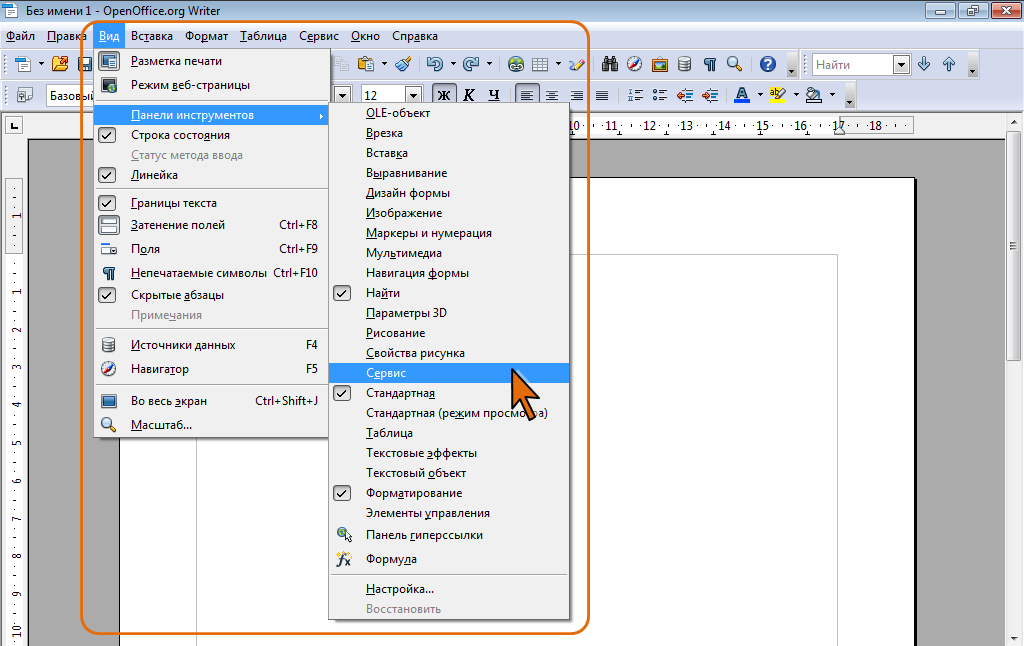Open the undo history dropdown arrow
Screen dimensions: 1024x646
[x=453, y=64]
